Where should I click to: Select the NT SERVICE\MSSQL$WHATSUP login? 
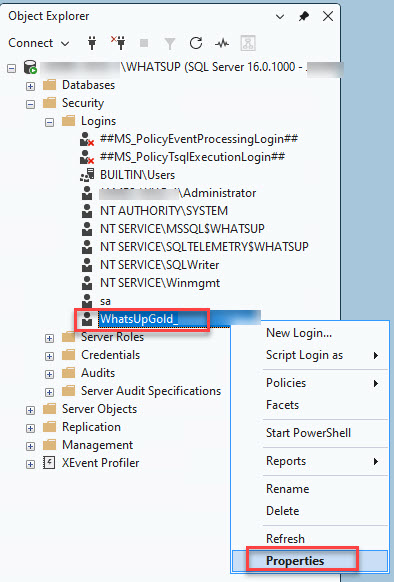182,229
